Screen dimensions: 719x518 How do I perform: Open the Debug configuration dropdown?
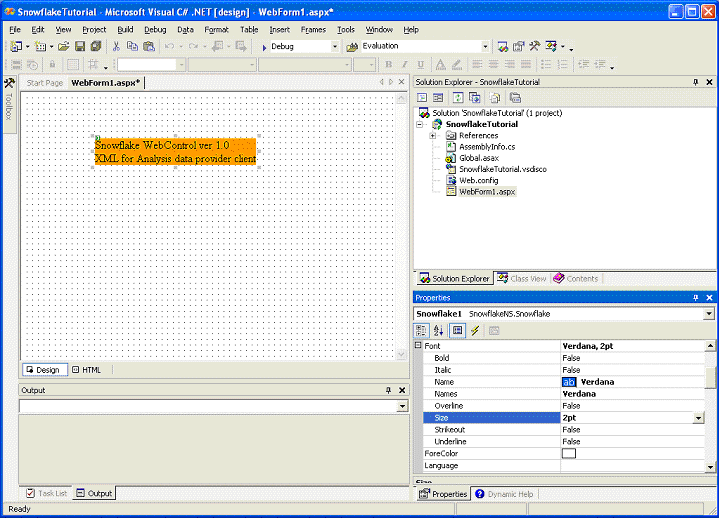[x=335, y=47]
